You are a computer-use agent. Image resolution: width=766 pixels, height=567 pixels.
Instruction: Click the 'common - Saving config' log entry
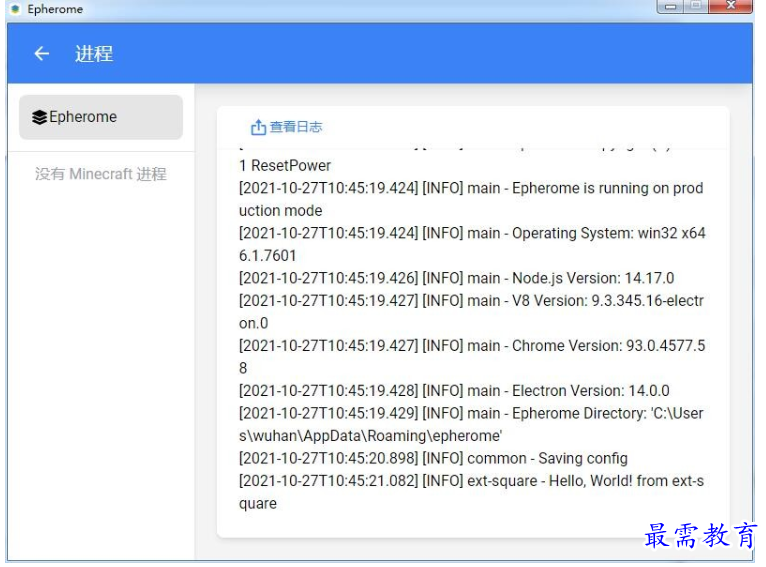tap(433, 458)
